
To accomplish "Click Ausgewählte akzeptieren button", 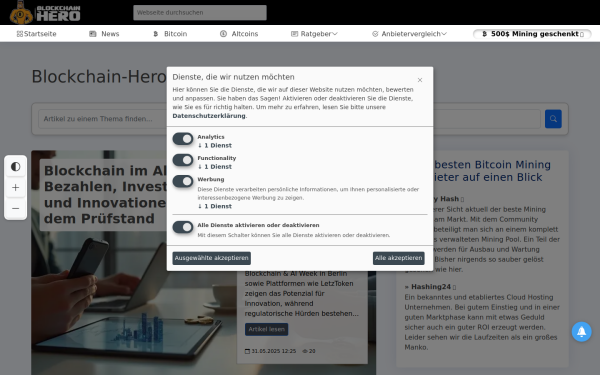I will [x=212, y=258].
